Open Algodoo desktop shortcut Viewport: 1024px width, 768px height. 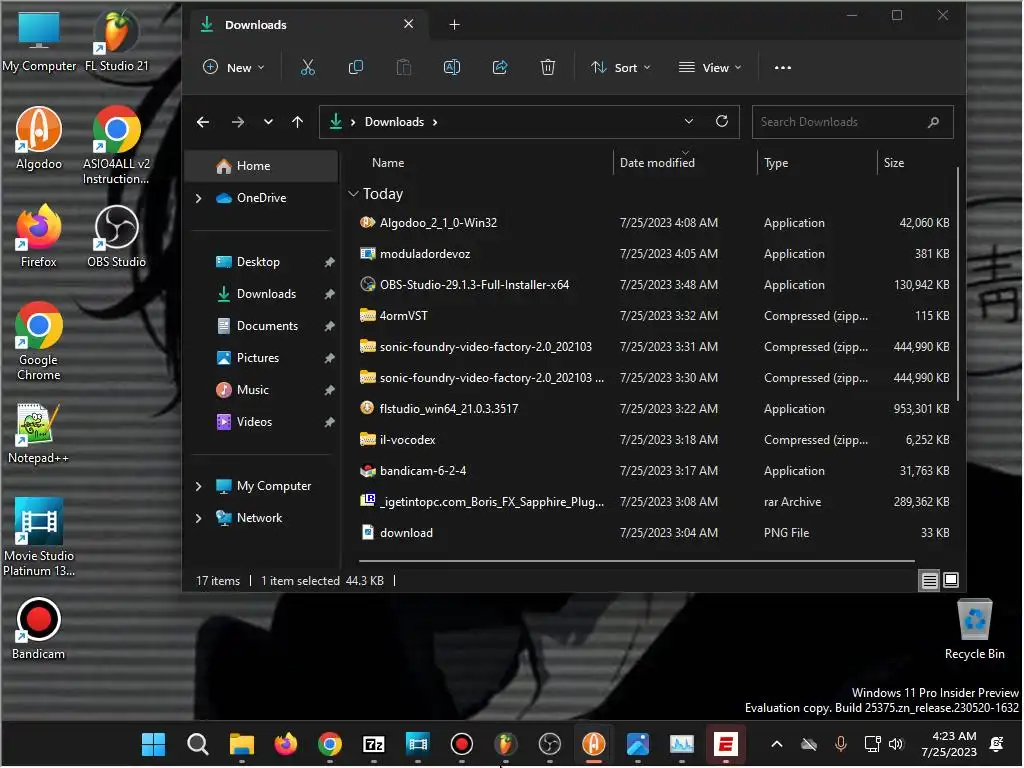point(39,138)
